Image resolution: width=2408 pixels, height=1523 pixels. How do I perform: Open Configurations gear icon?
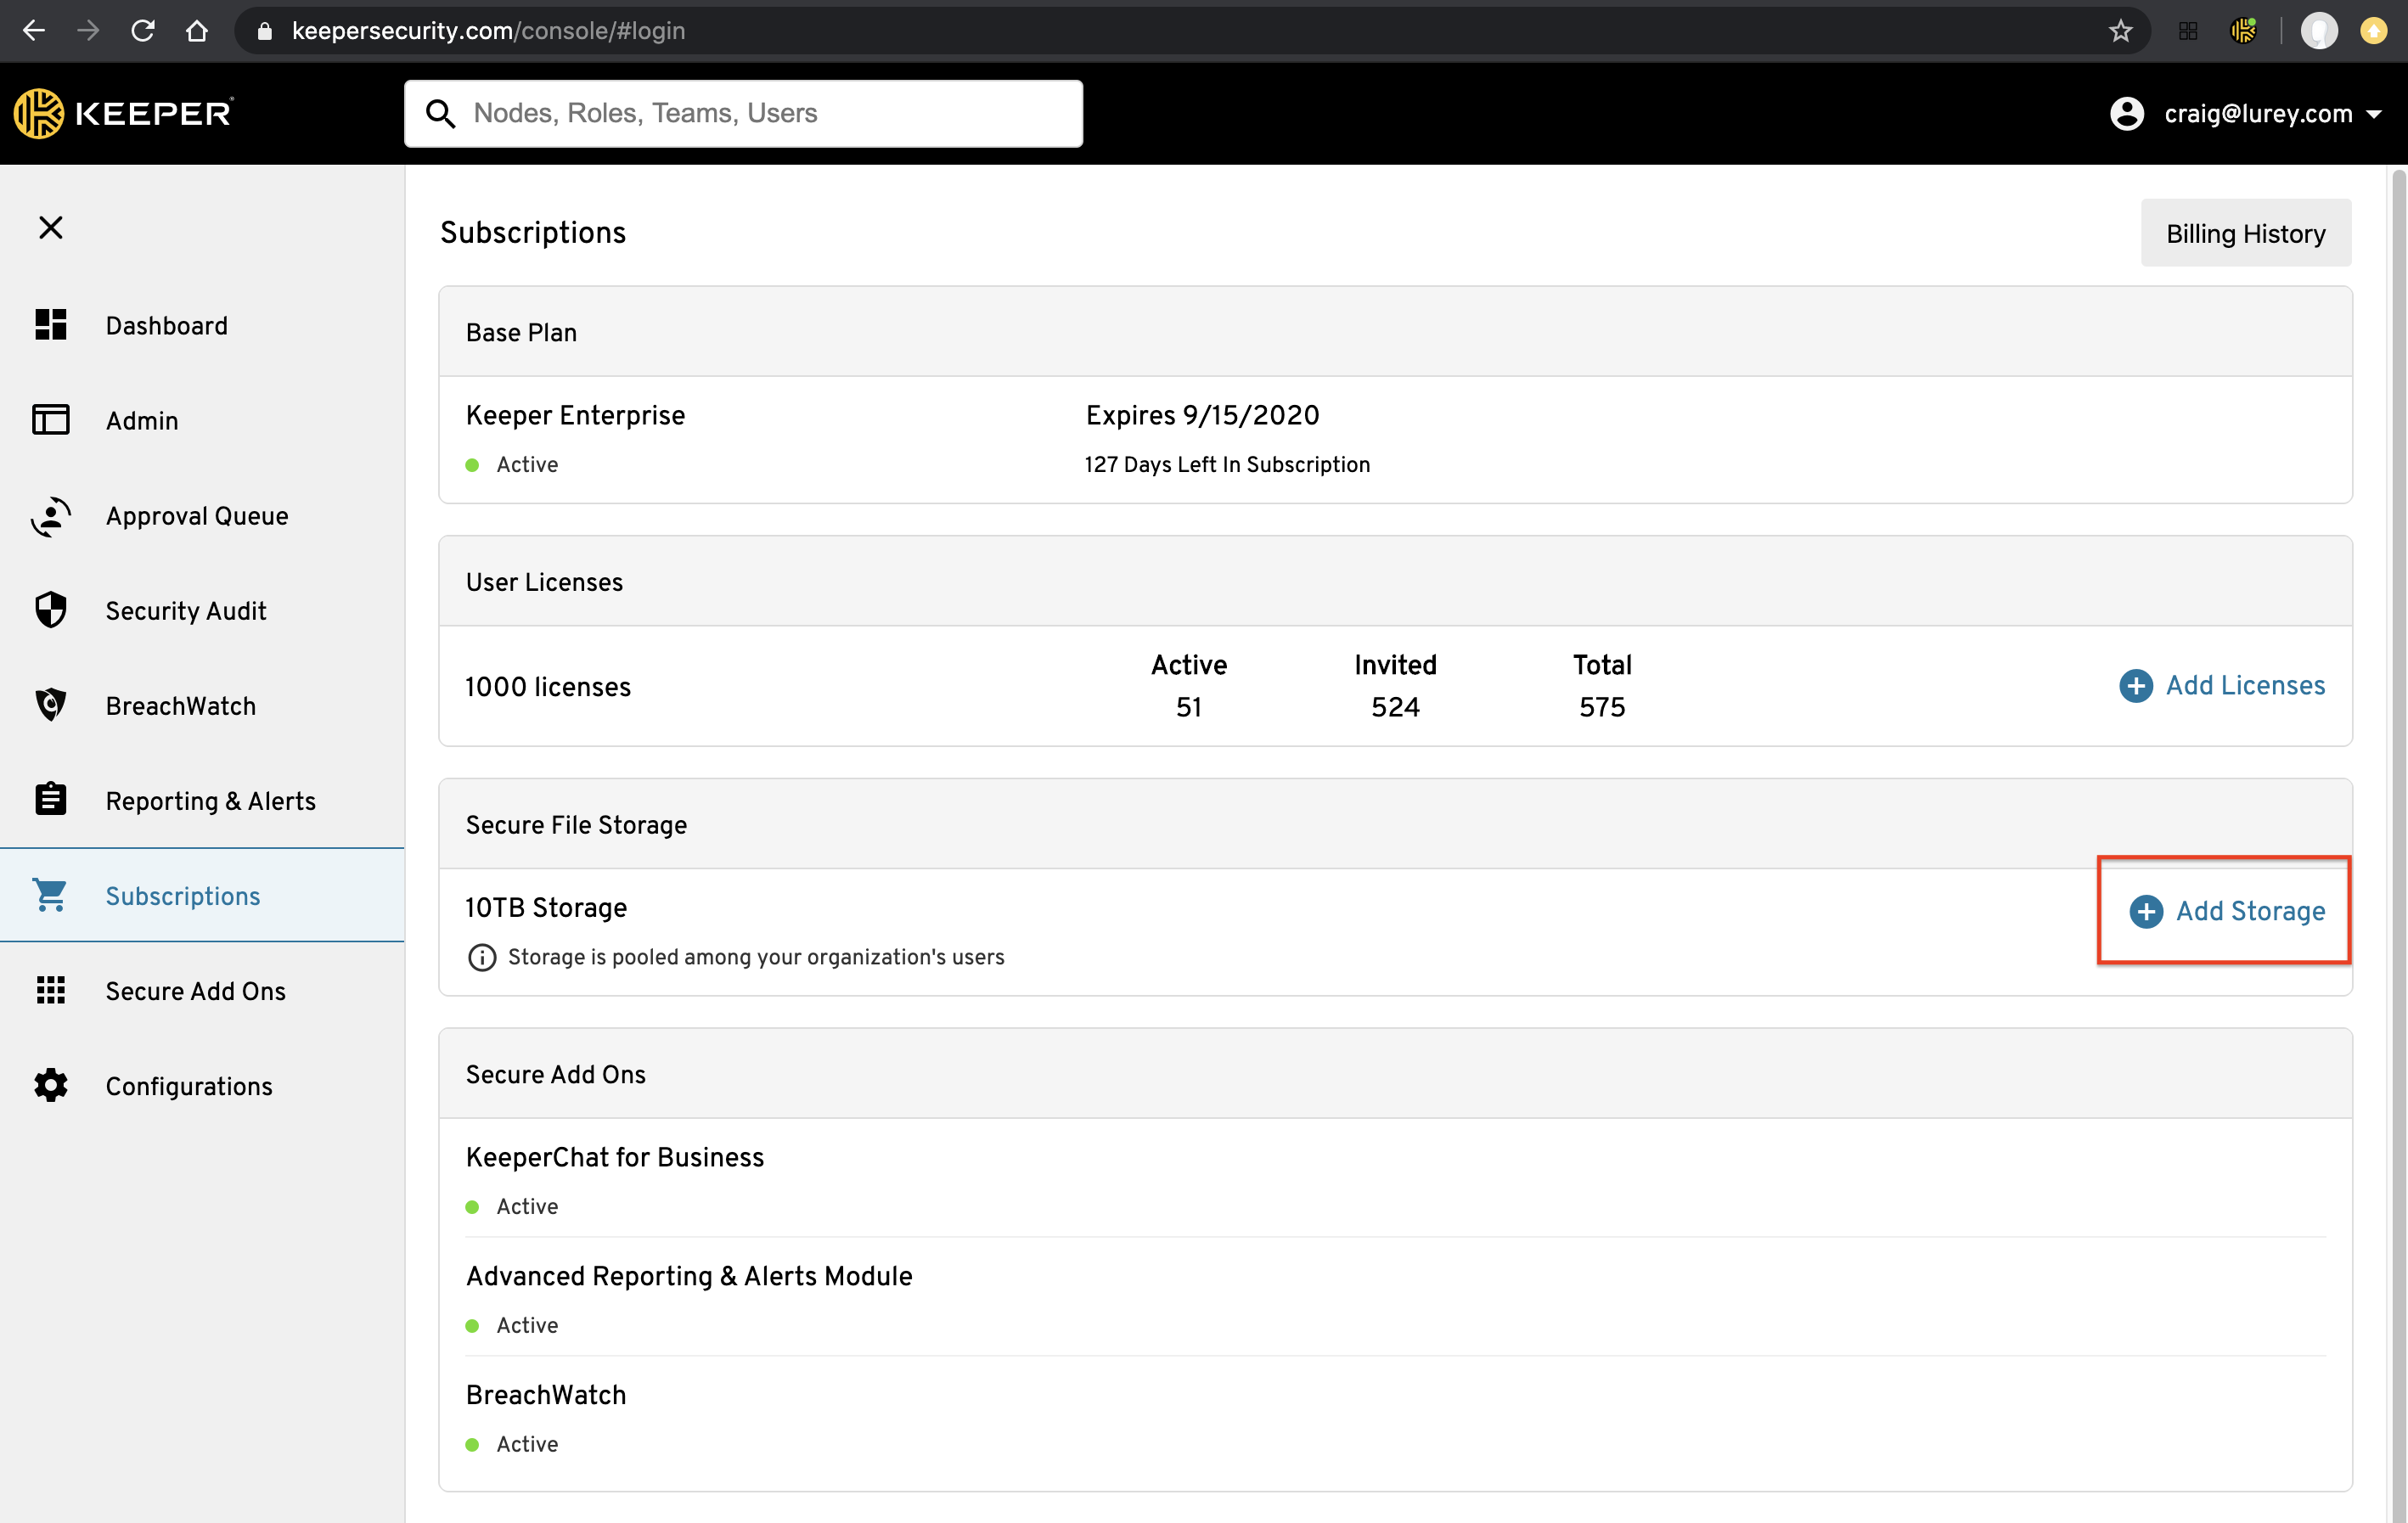(50, 1085)
